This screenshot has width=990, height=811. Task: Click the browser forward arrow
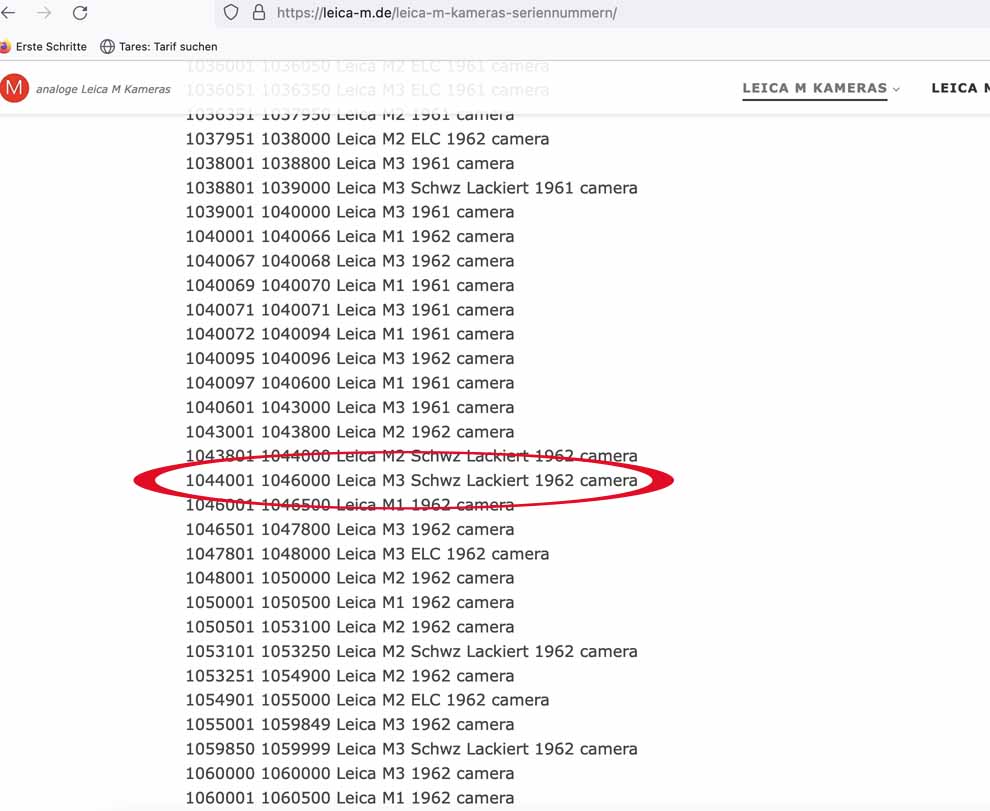pyautogui.click(x=44, y=13)
